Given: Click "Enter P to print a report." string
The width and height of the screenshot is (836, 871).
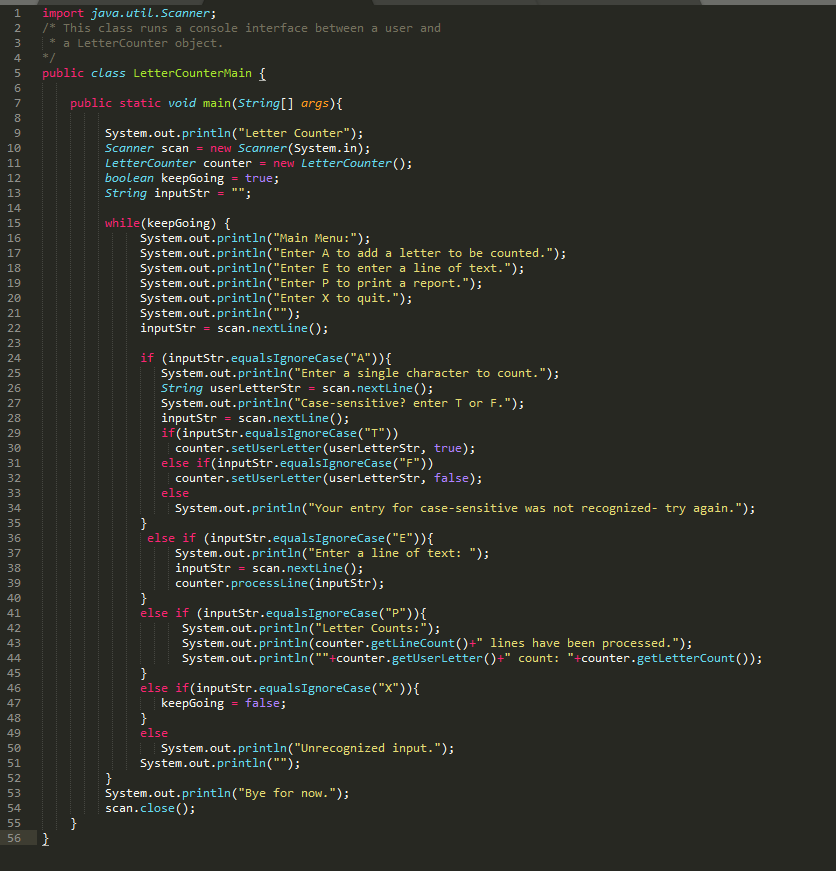Looking at the screenshot, I should click(x=371, y=283).
